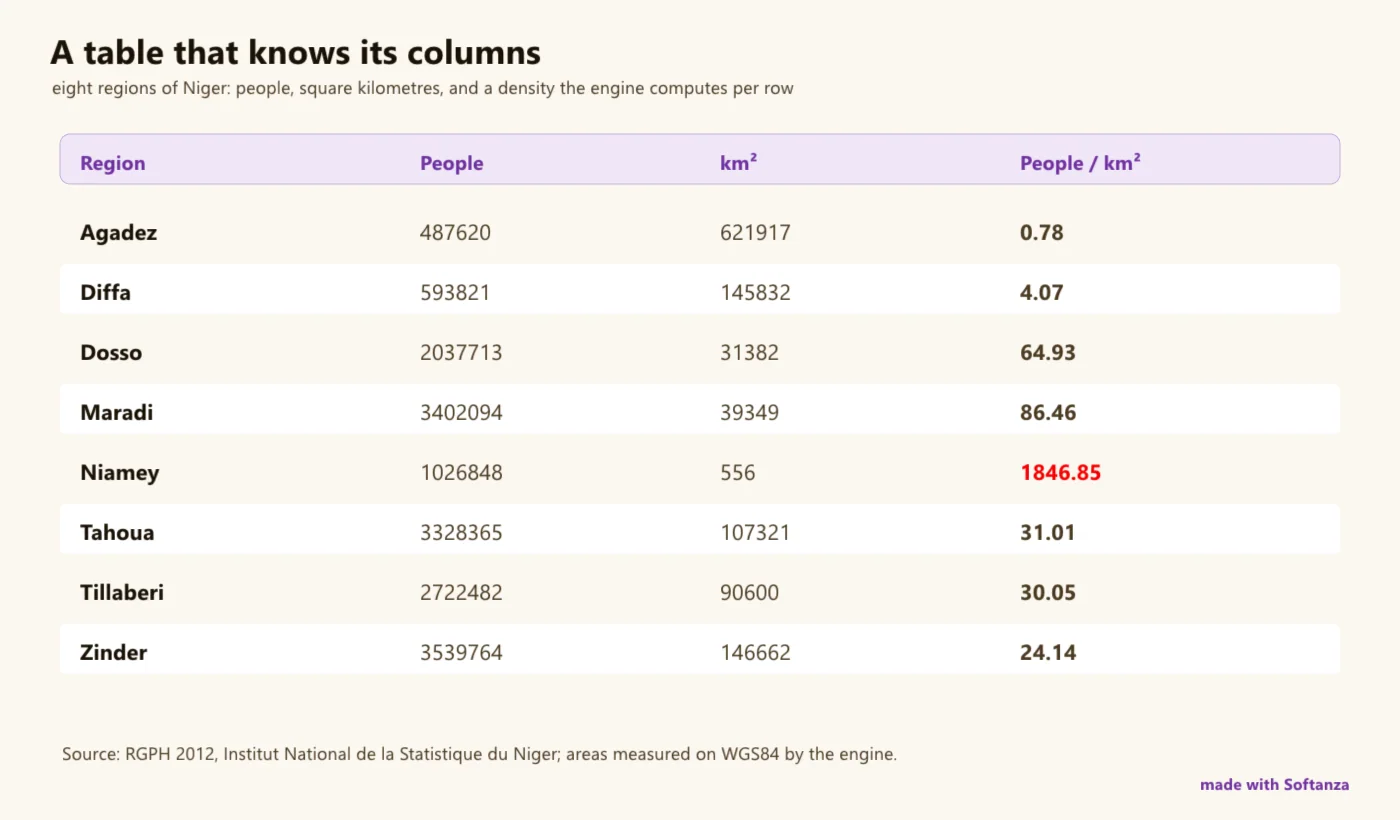Click the density value 0.78

point(1042,233)
